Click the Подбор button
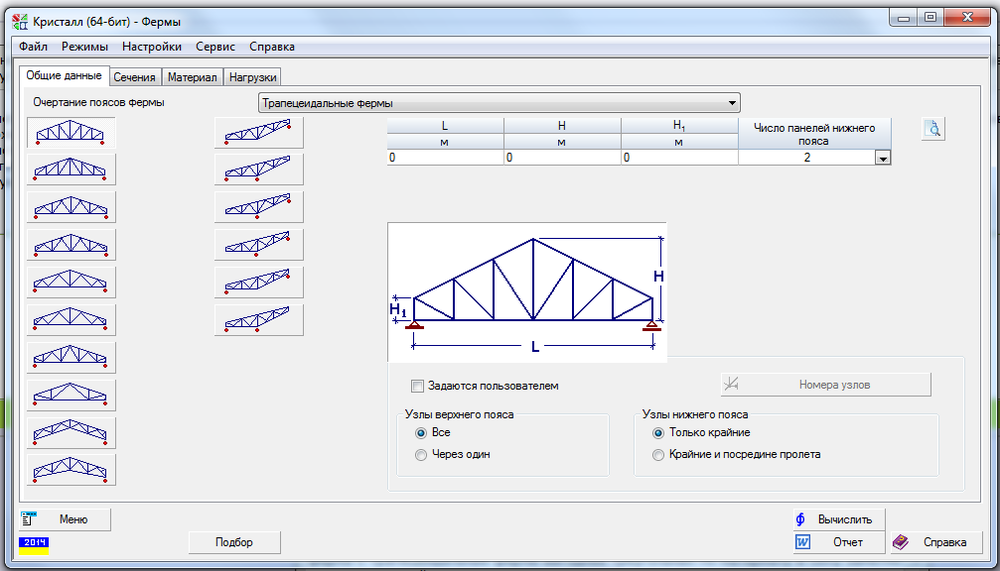 point(234,542)
